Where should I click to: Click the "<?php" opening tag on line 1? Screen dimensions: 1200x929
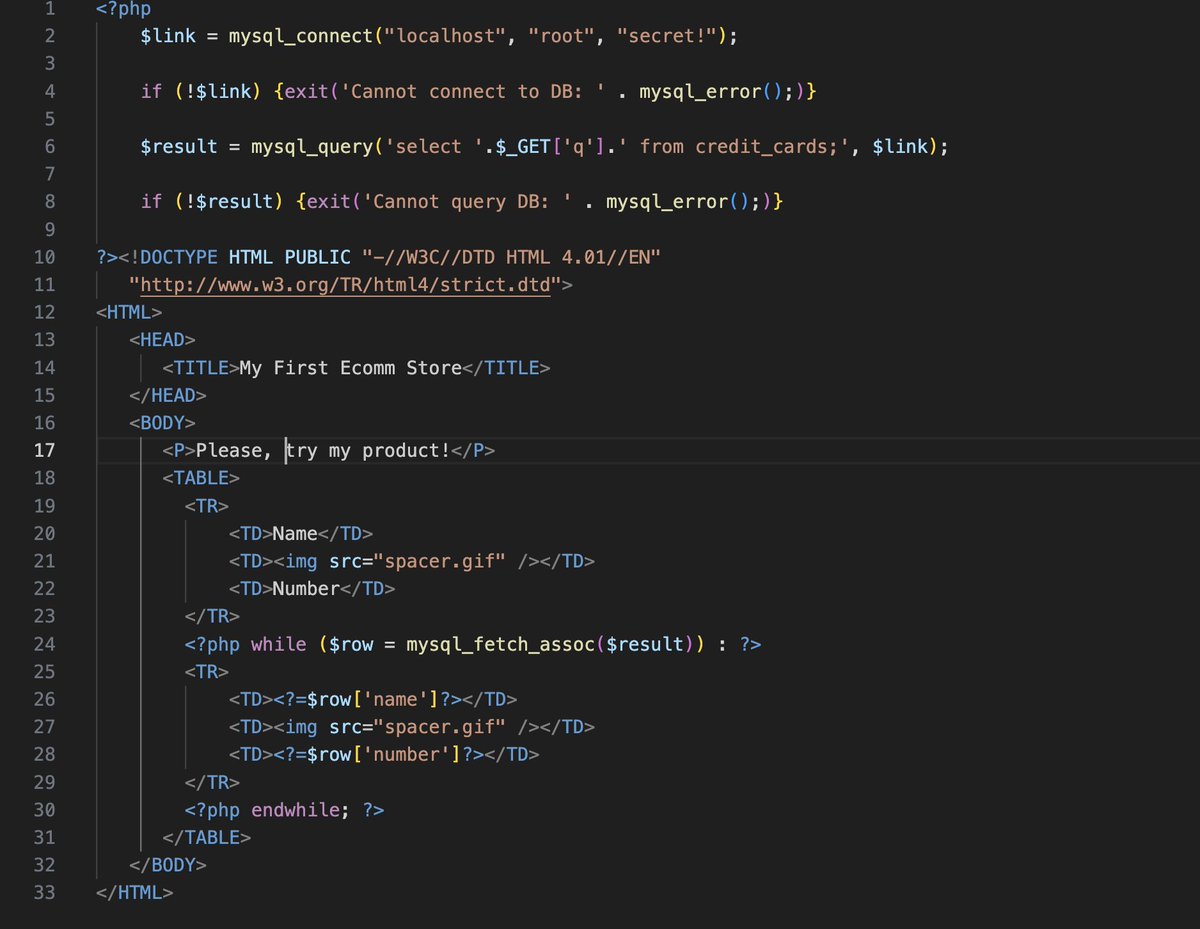tap(125, 9)
